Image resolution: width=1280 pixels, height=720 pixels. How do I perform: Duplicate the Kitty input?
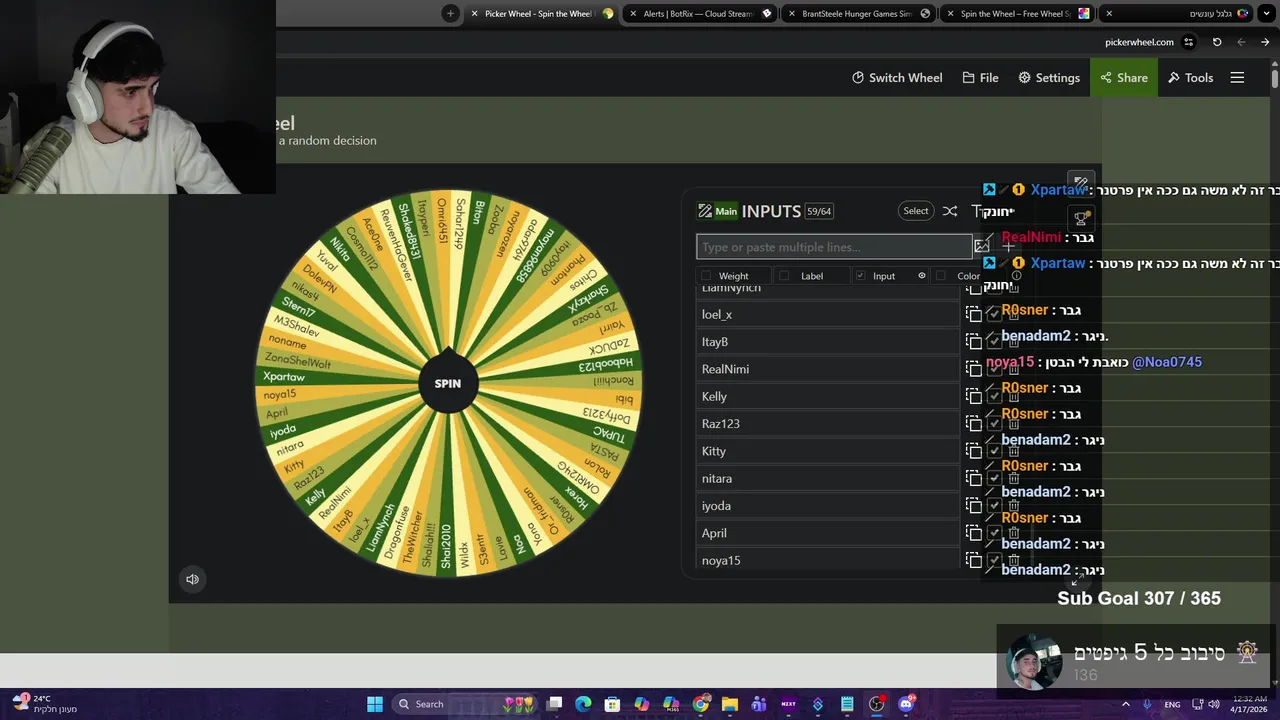coord(974,451)
